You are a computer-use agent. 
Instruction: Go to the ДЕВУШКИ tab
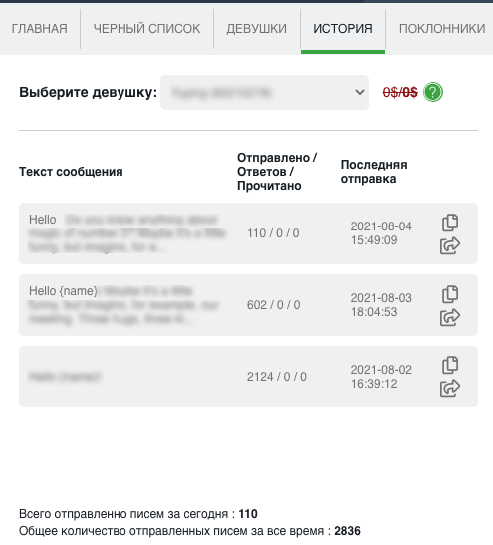click(257, 29)
